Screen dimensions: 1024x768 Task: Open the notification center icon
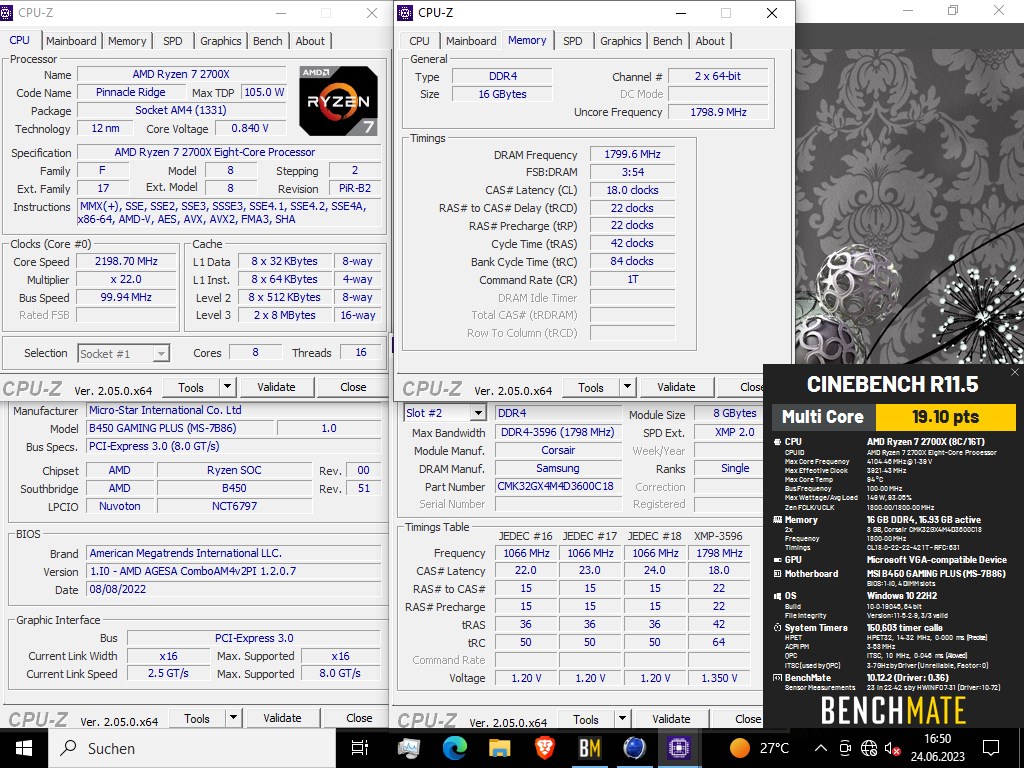point(991,748)
